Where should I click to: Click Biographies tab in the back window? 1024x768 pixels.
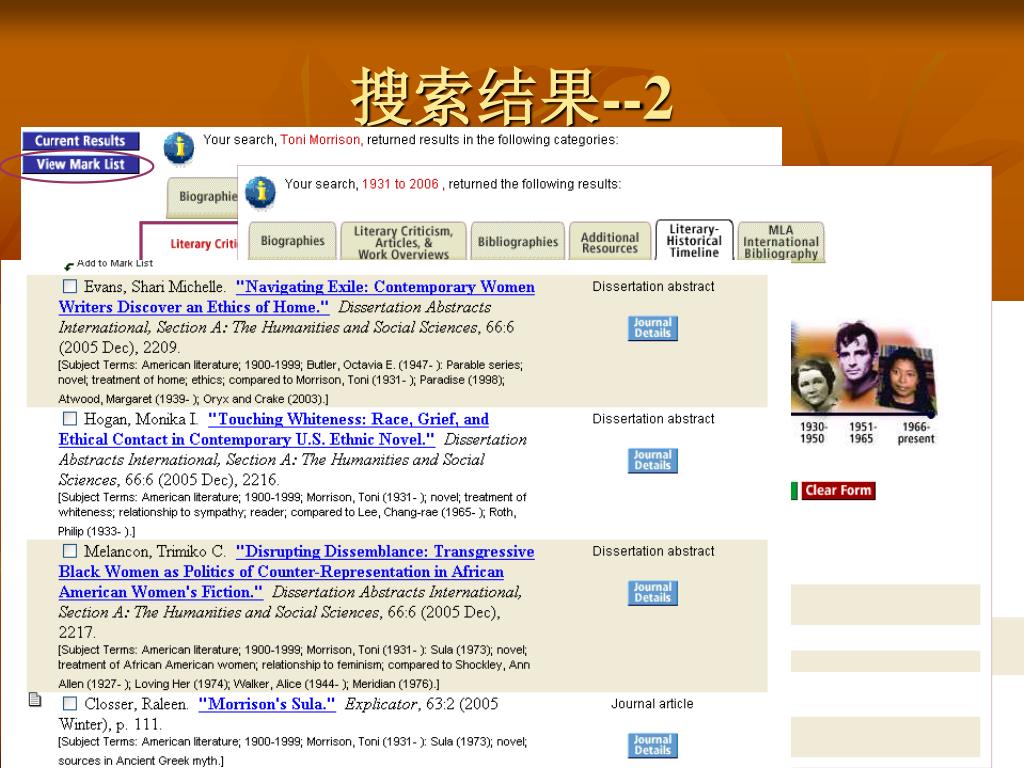pos(202,197)
